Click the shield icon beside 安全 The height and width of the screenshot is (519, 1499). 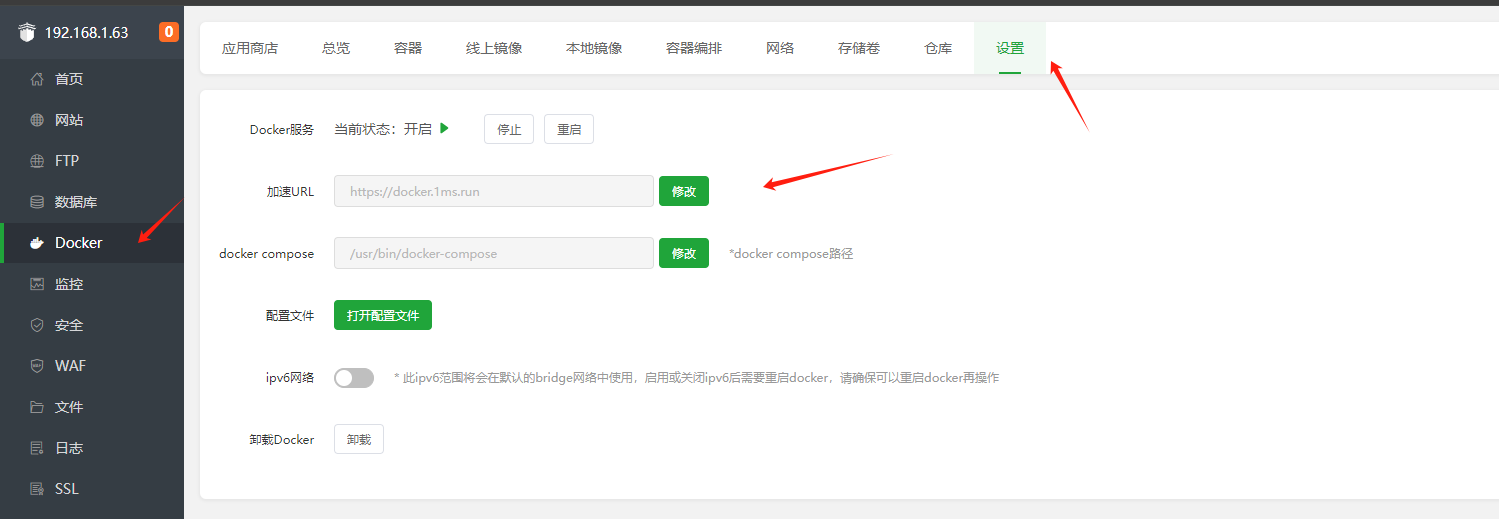tap(37, 325)
